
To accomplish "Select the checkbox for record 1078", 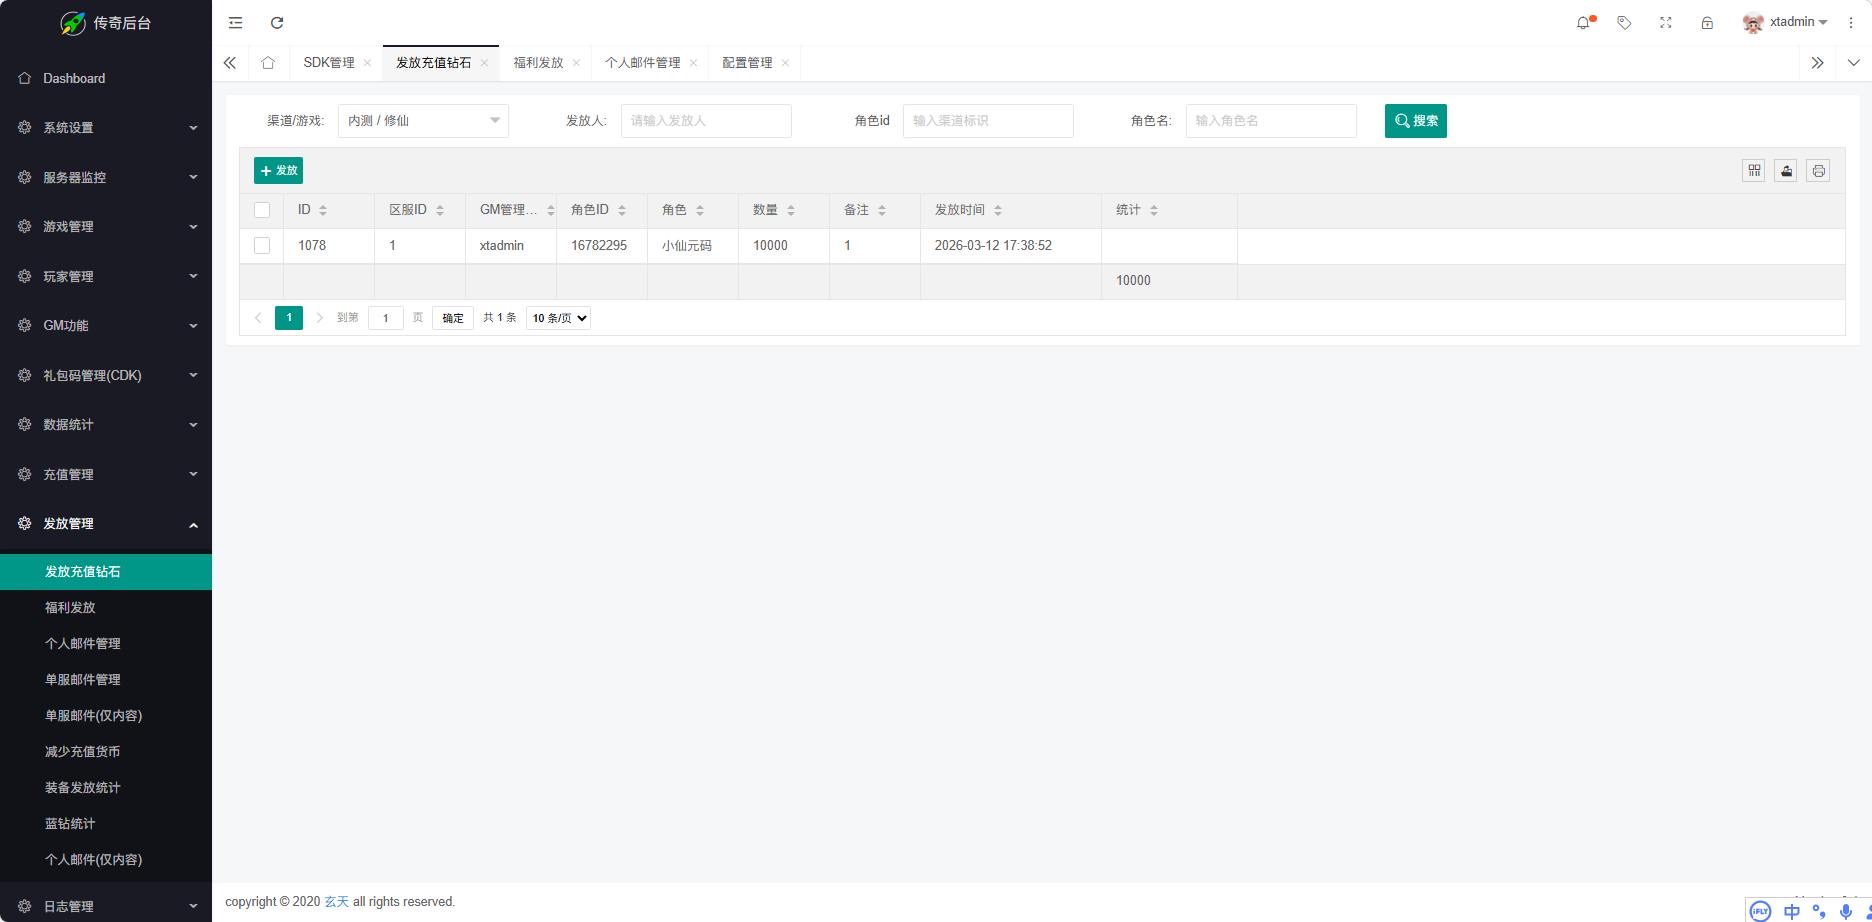I will (262, 245).
